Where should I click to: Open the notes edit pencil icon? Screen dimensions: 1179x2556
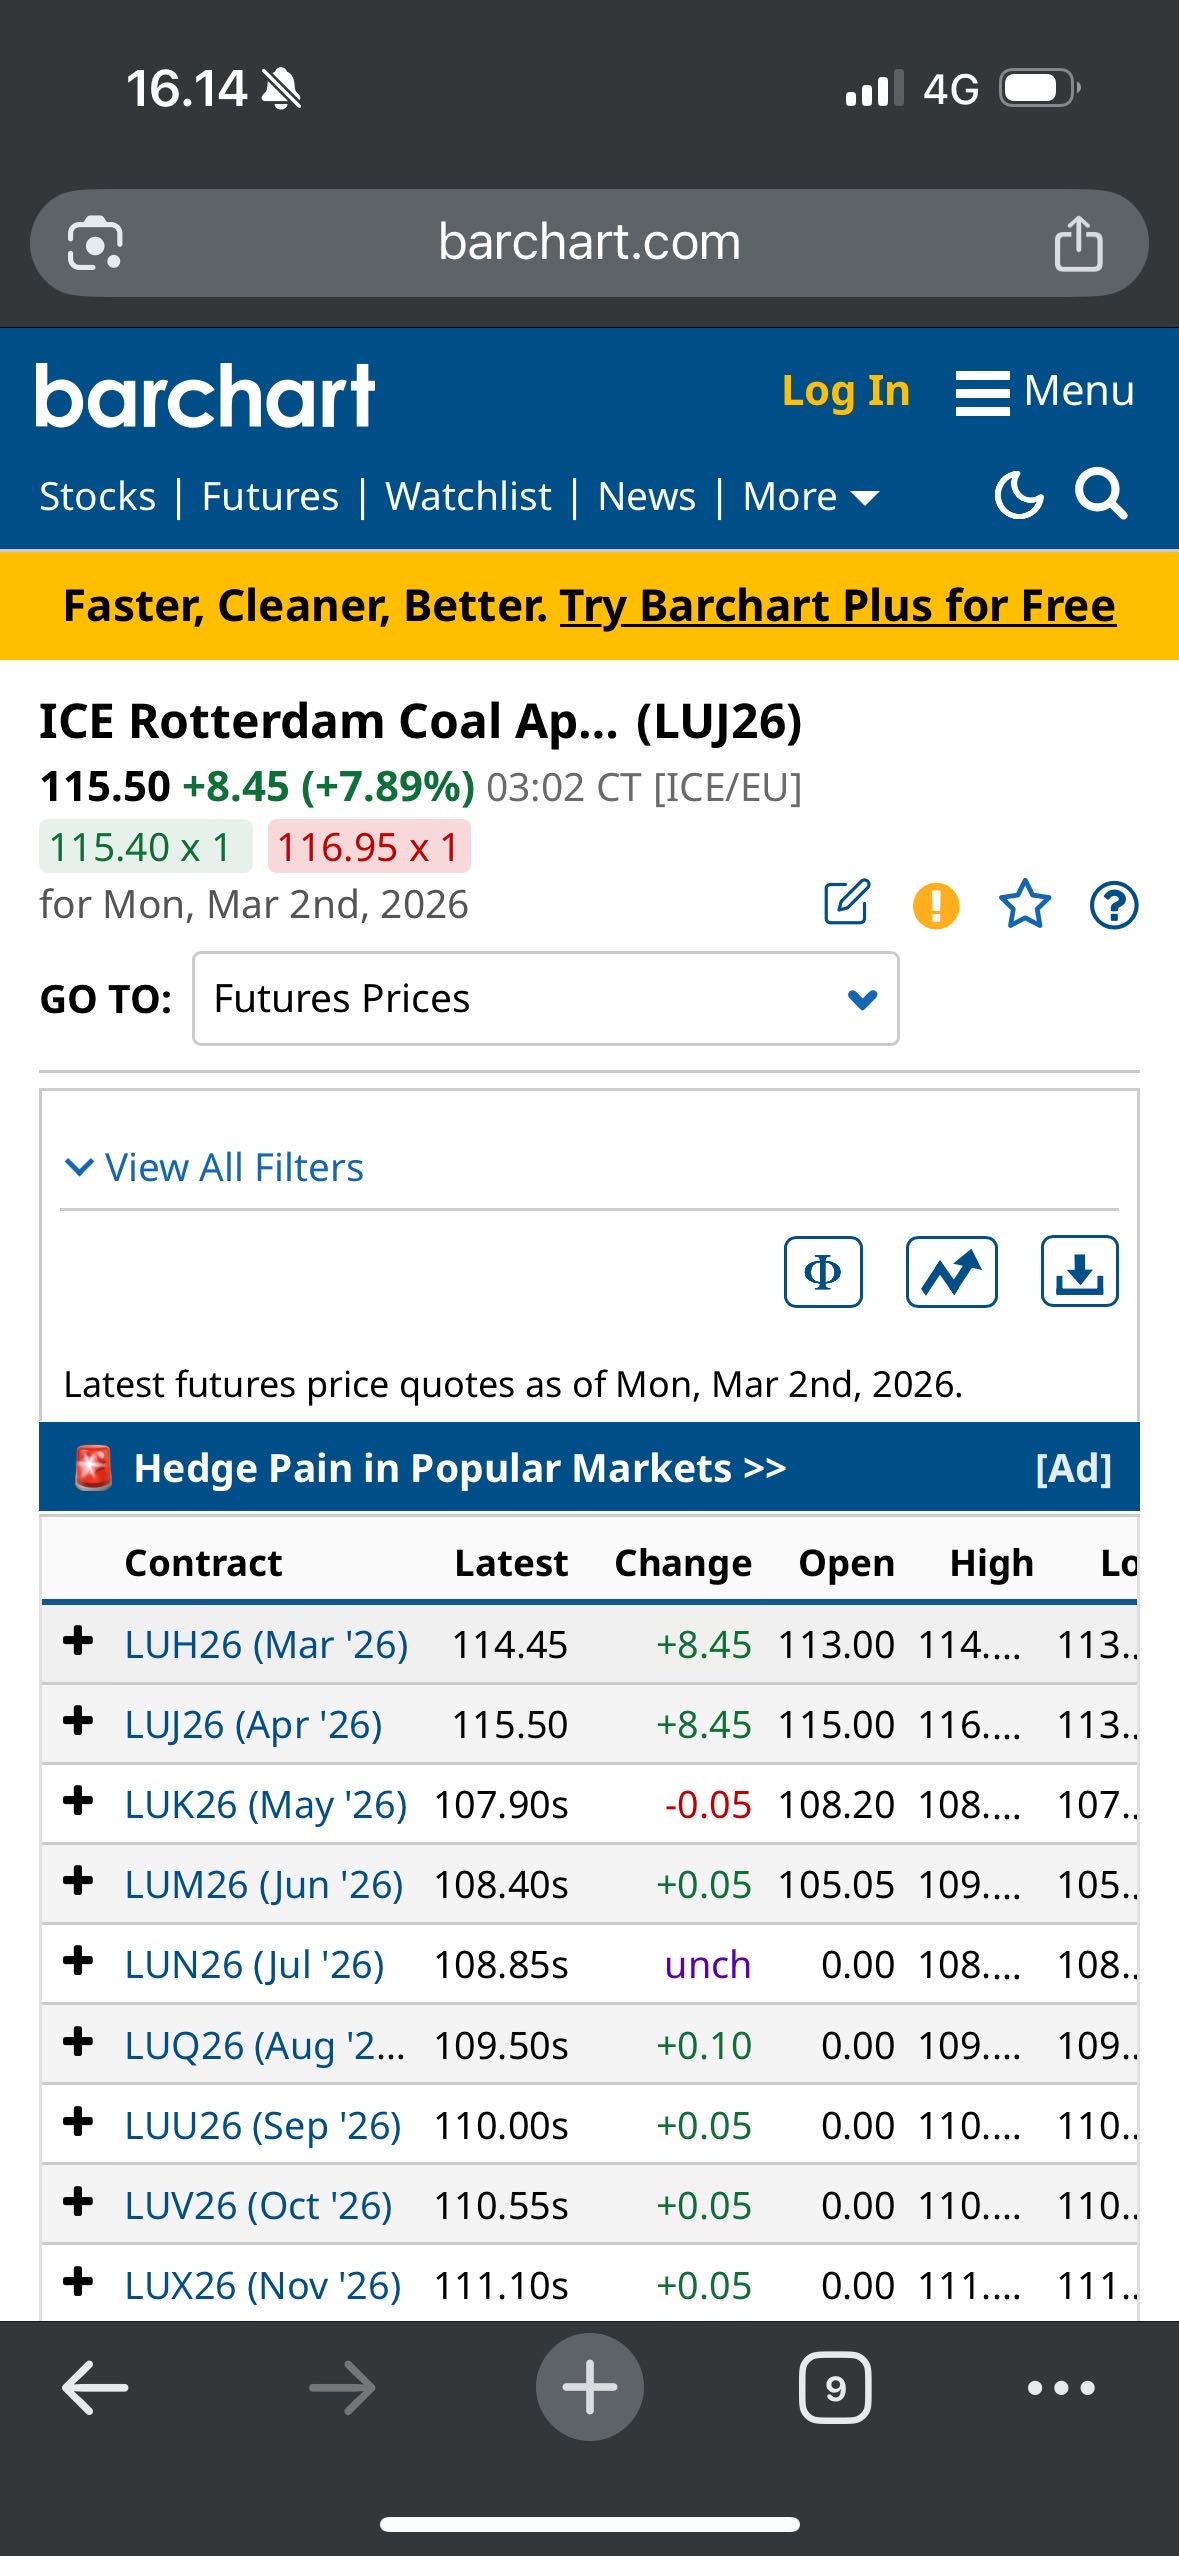[x=847, y=903]
